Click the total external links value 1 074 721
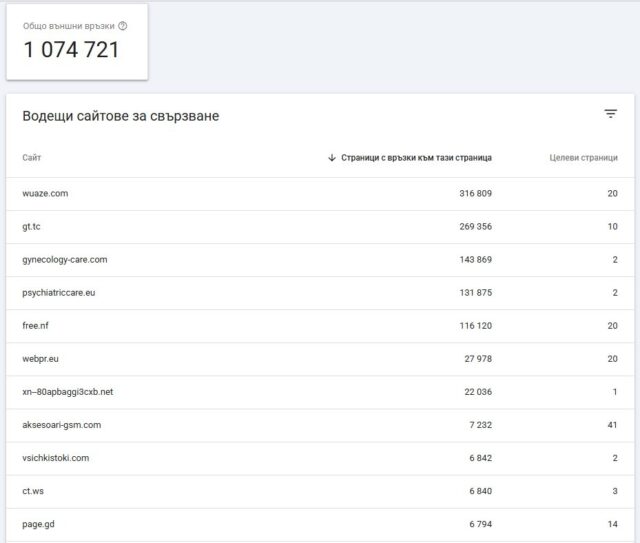This screenshot has width=640, height=543. click(71, 50)
